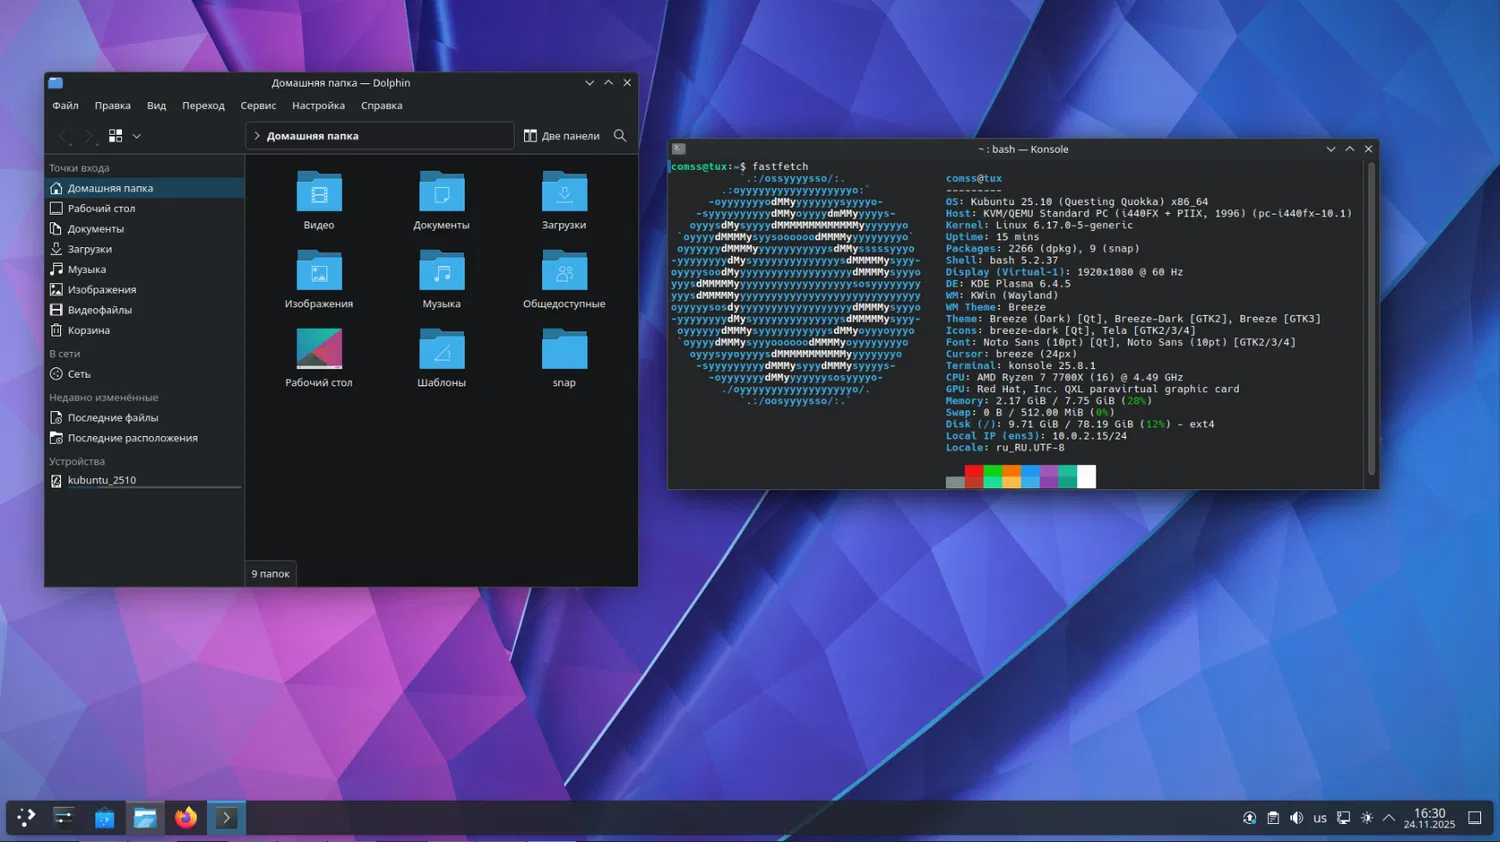Open the Настройка menu
The width and height of the screenshot is (1500, 842).
pos(318,106)
